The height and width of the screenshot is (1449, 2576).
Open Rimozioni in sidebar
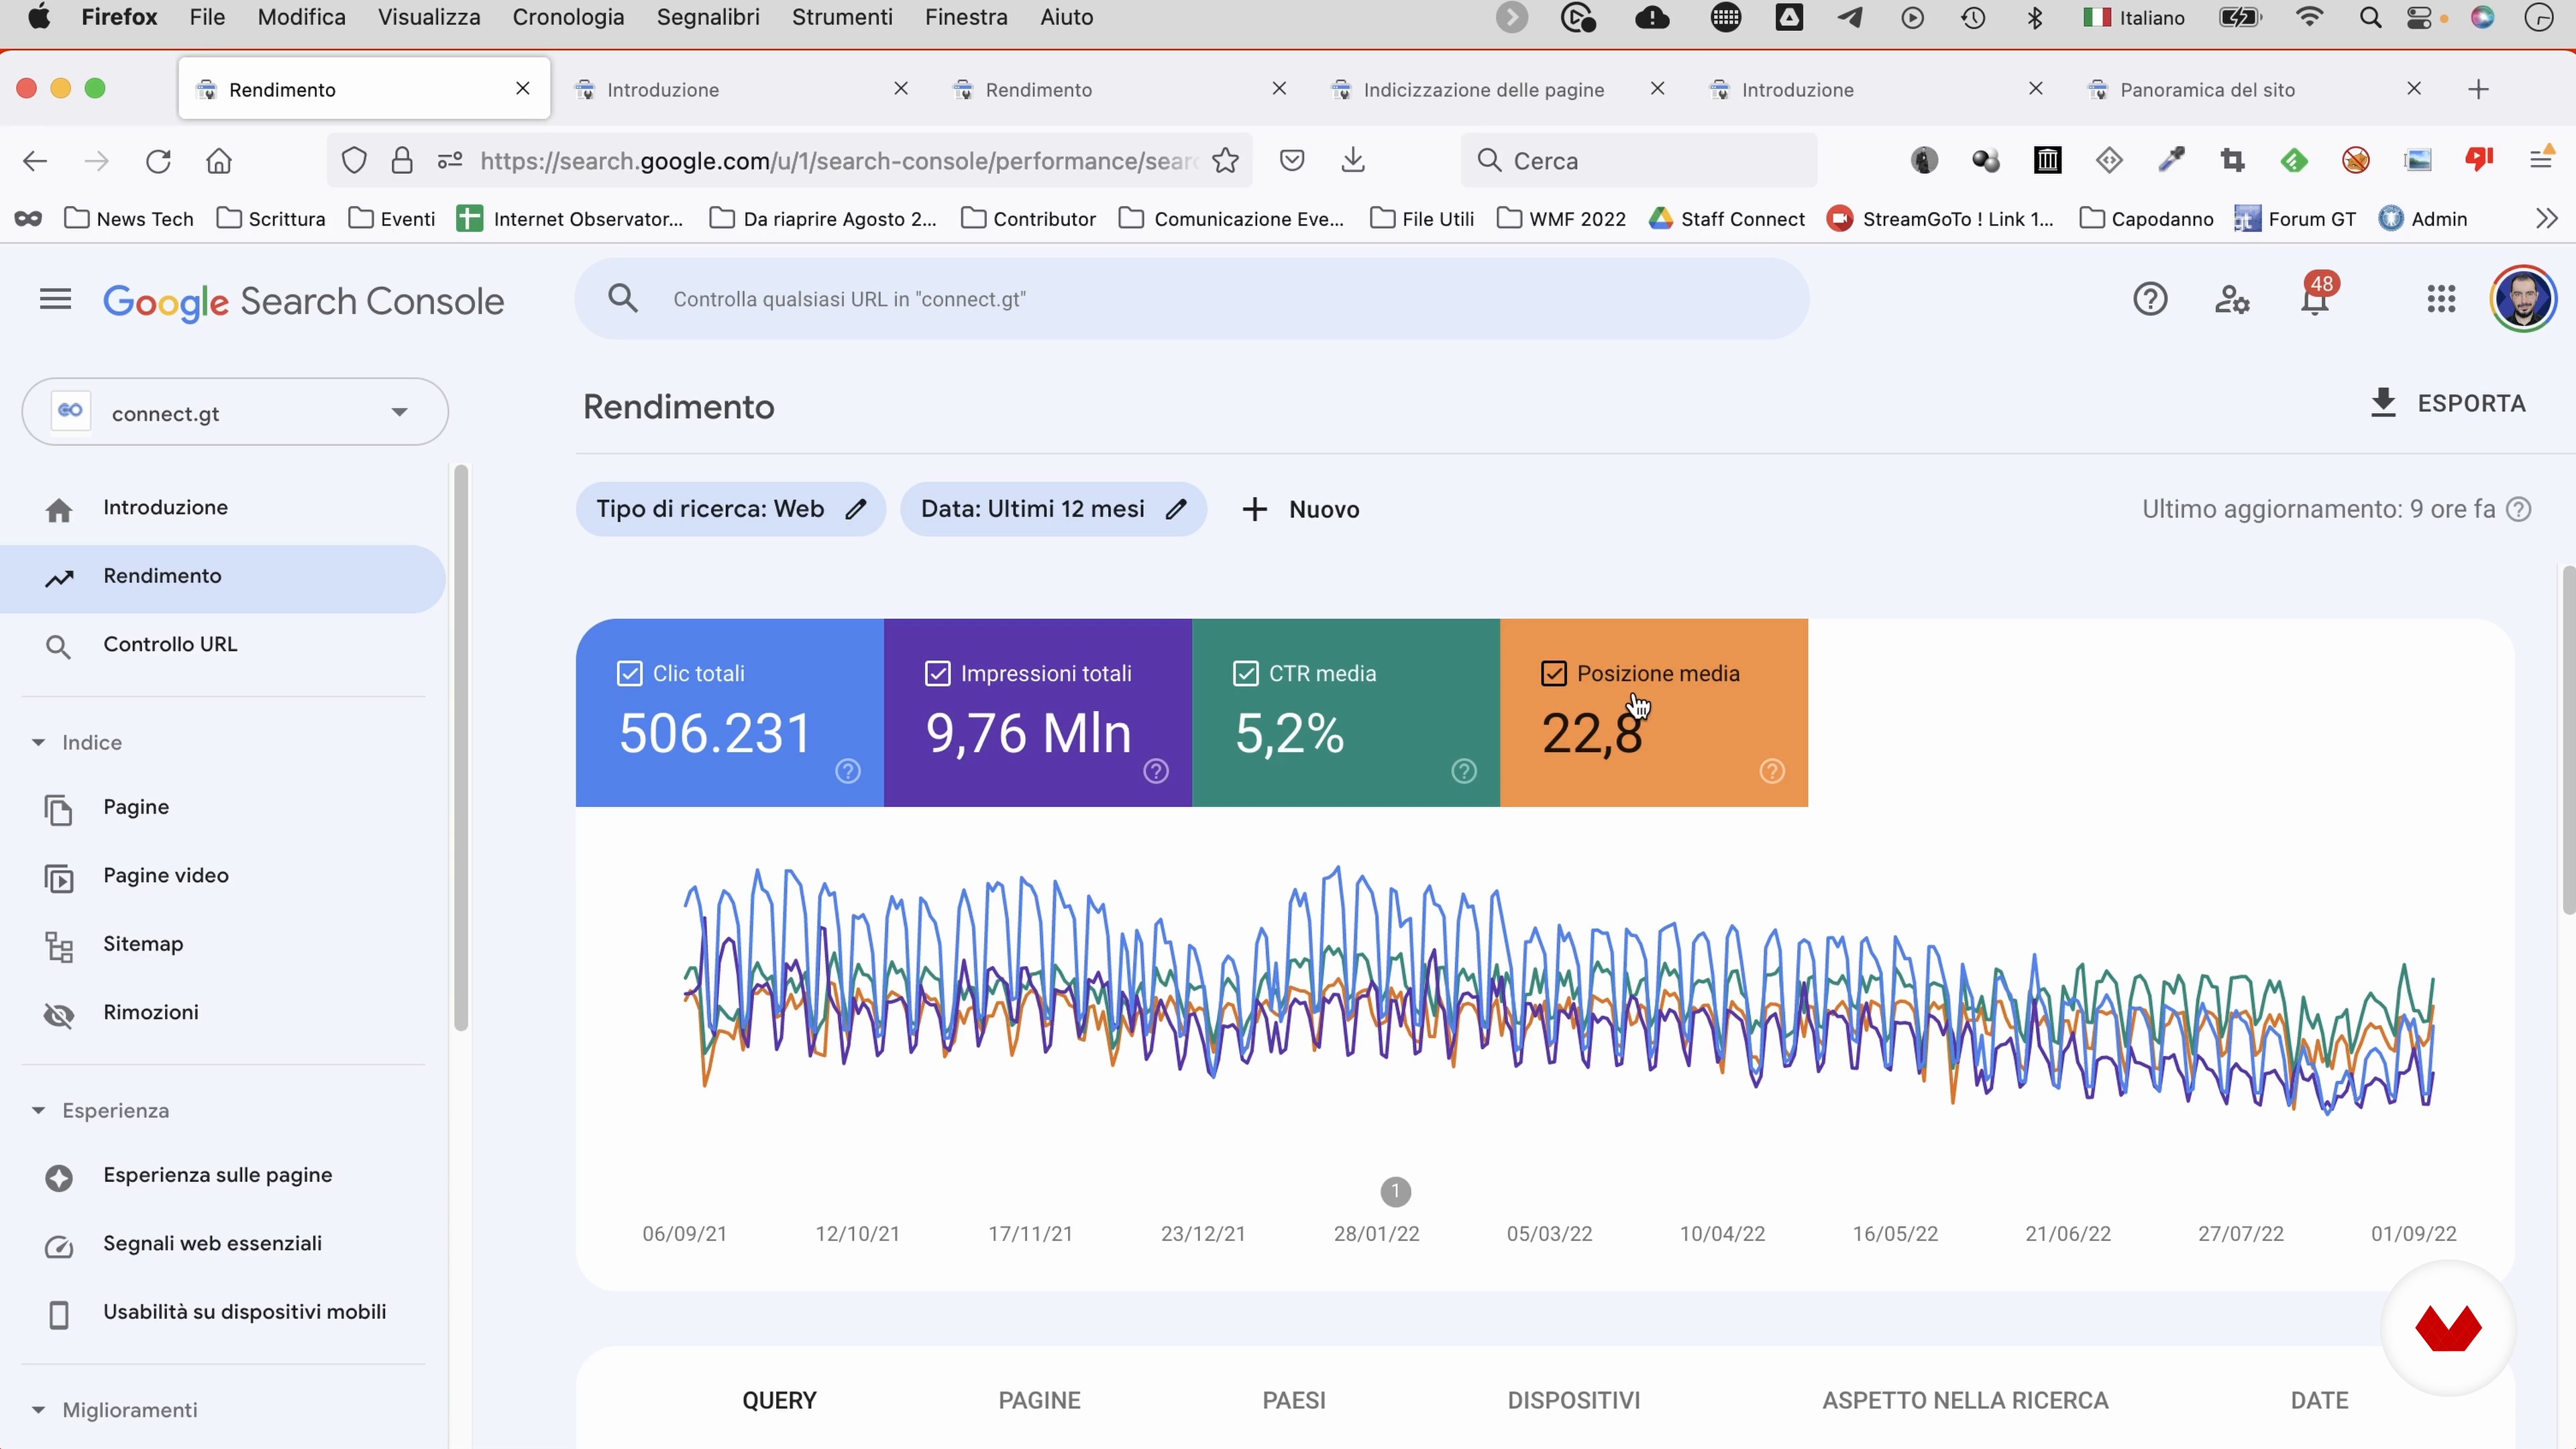click(x=222, y=1013)
